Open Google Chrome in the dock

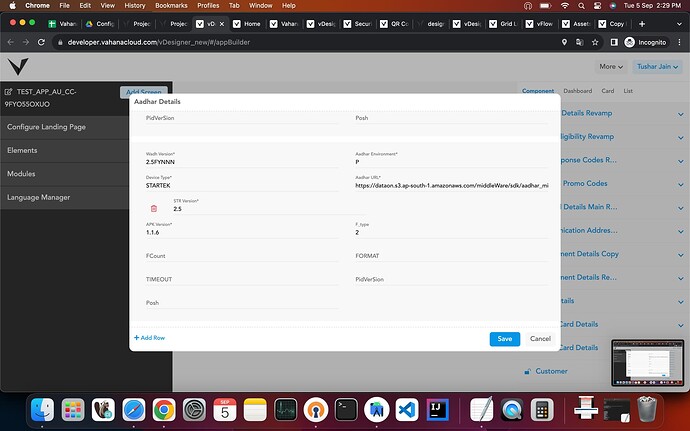pos(164,410)
